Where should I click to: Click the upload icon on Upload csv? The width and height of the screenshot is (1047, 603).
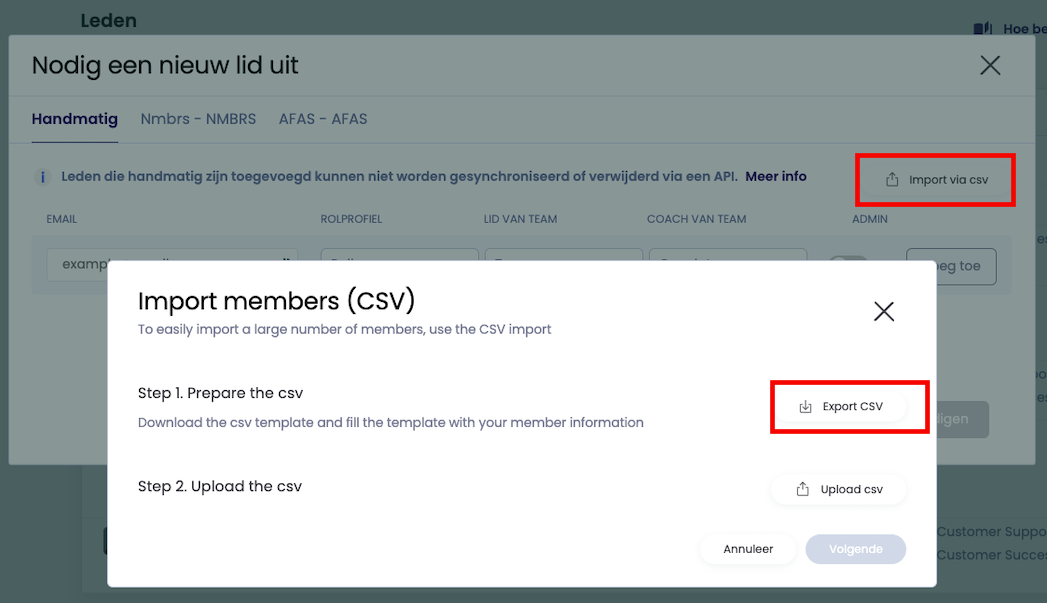[x=802, y=489]
